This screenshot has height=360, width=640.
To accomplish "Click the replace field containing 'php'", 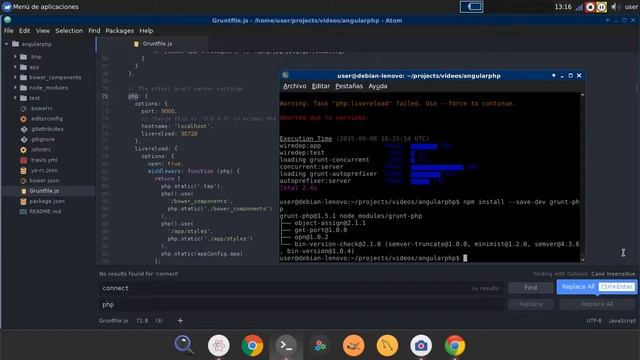I will pyautogui.click(x=300, y=304).
